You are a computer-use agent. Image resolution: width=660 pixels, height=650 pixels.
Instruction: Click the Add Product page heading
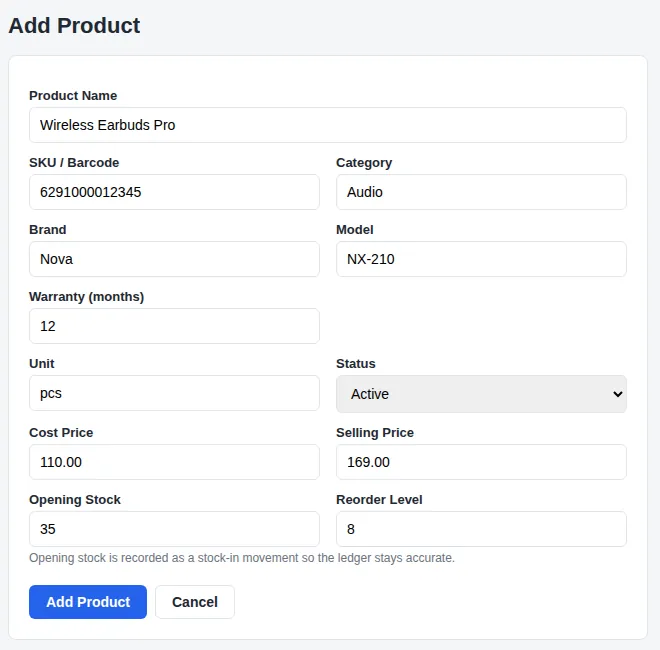[74, 25]
